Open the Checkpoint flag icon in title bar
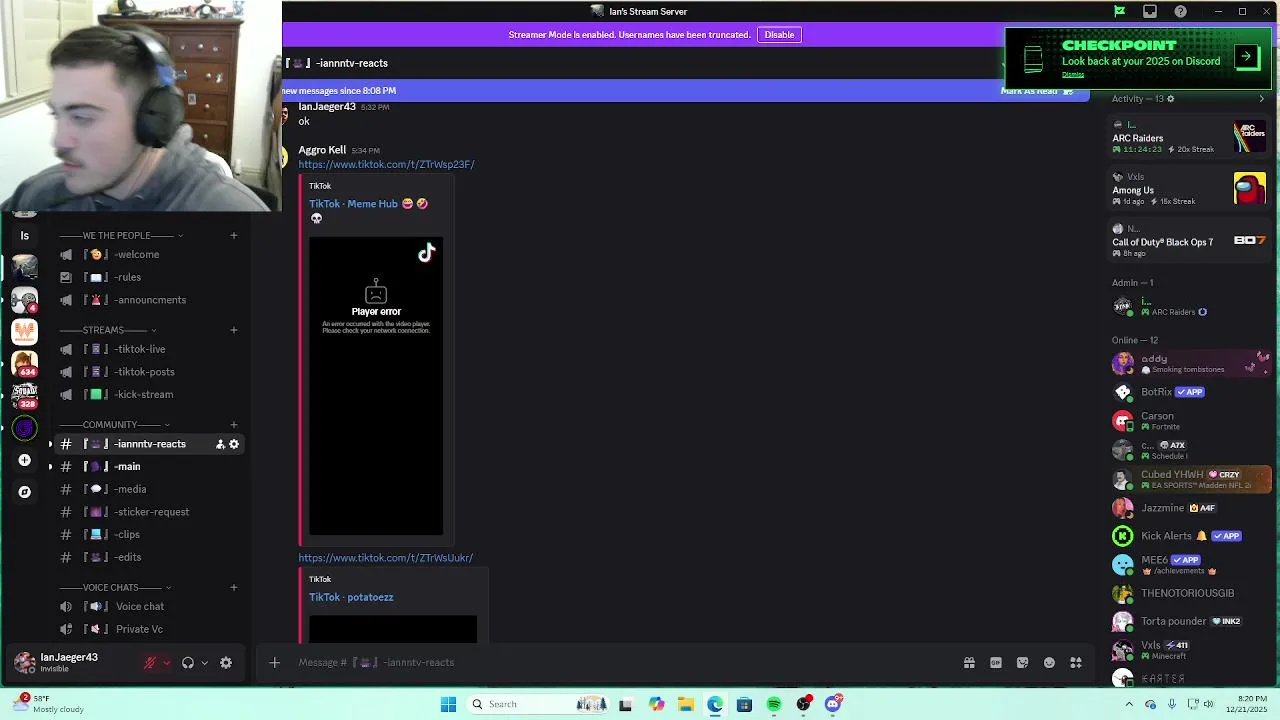1280x720 pixels. coord(1120,12)
